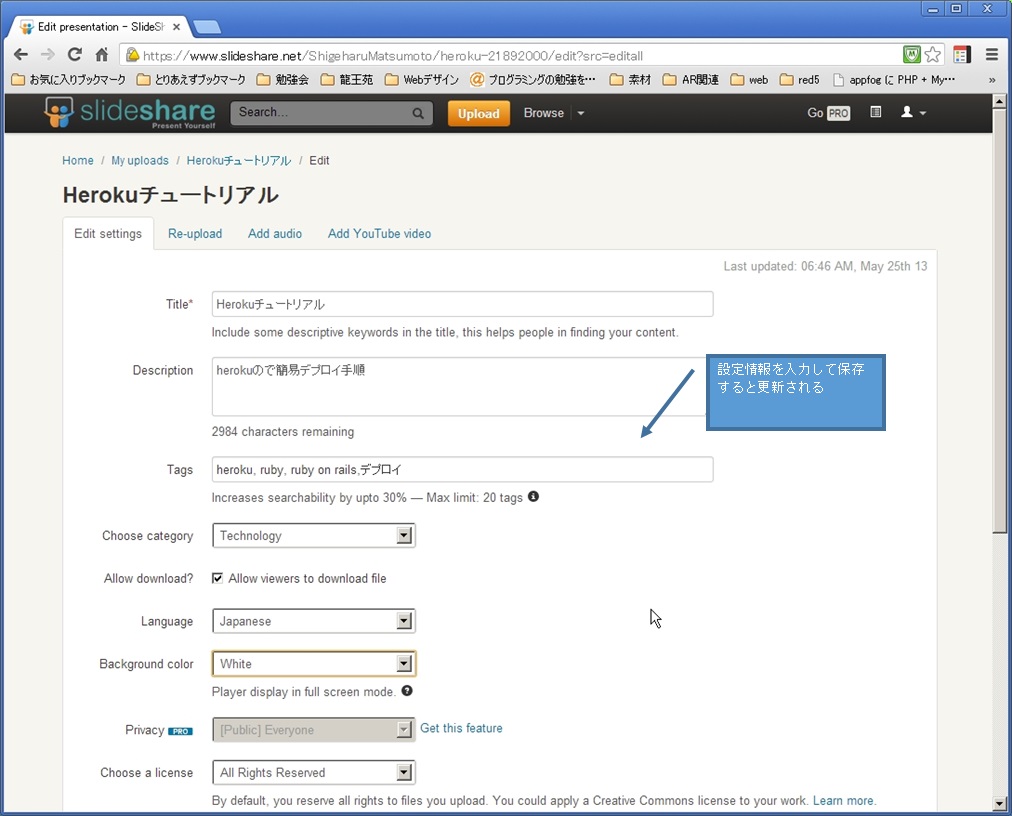Click the search magnifier icon
Image resolution: width=1012 pixels, height=816 pixels.
[x=418, y=114]
